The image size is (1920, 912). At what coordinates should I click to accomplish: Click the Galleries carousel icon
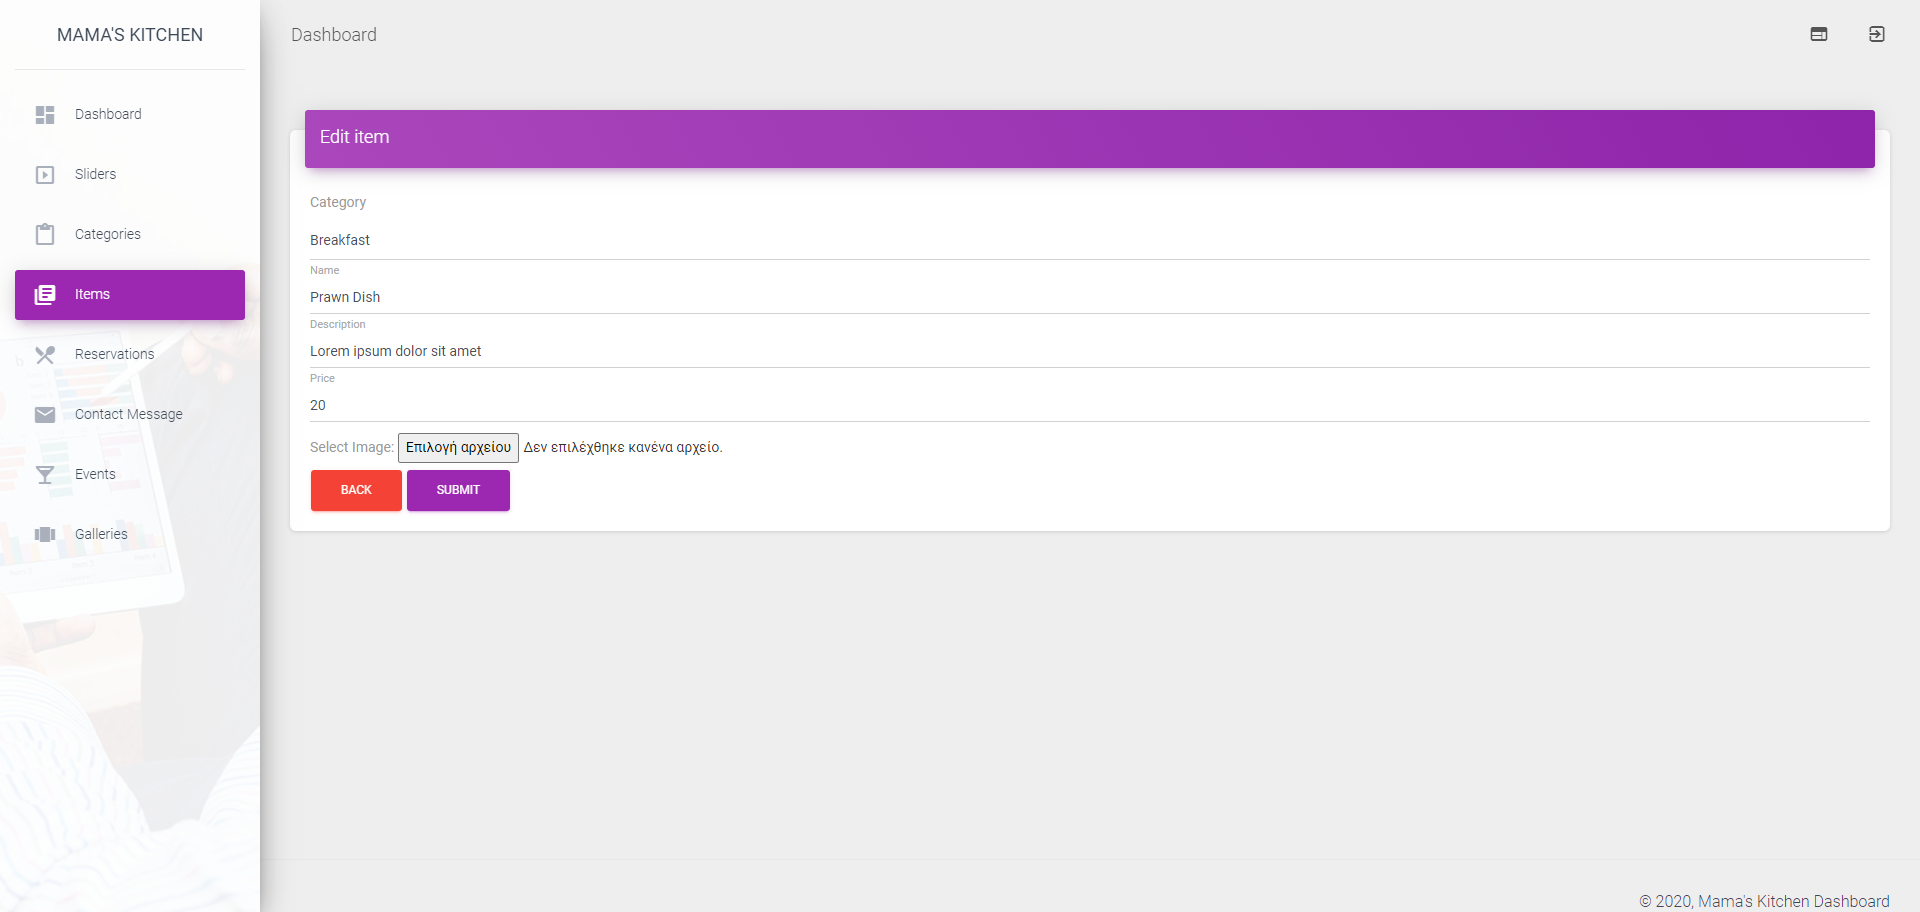45,534
